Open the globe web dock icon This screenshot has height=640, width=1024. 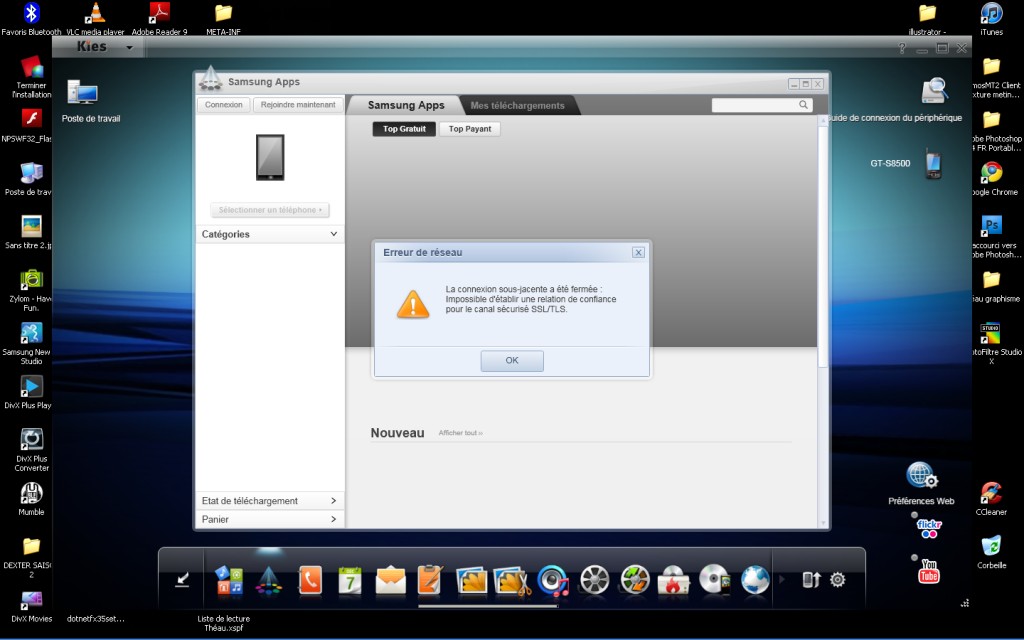(755, 580)
